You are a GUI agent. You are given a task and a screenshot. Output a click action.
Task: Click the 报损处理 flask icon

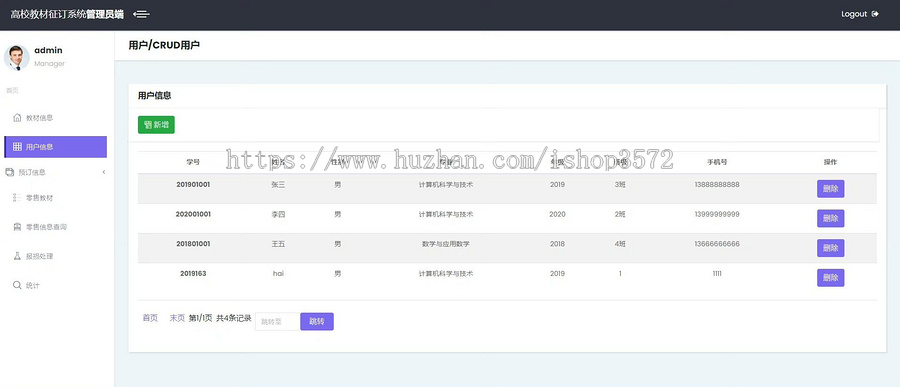(x=17, y=256)
